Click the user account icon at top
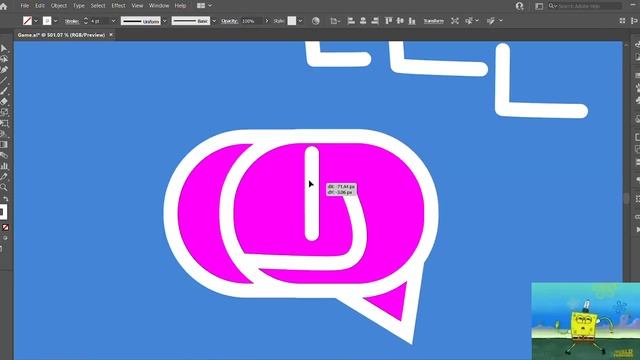This screenshot has height=360, width=640. pyautogui.click(x=519, y=6)
